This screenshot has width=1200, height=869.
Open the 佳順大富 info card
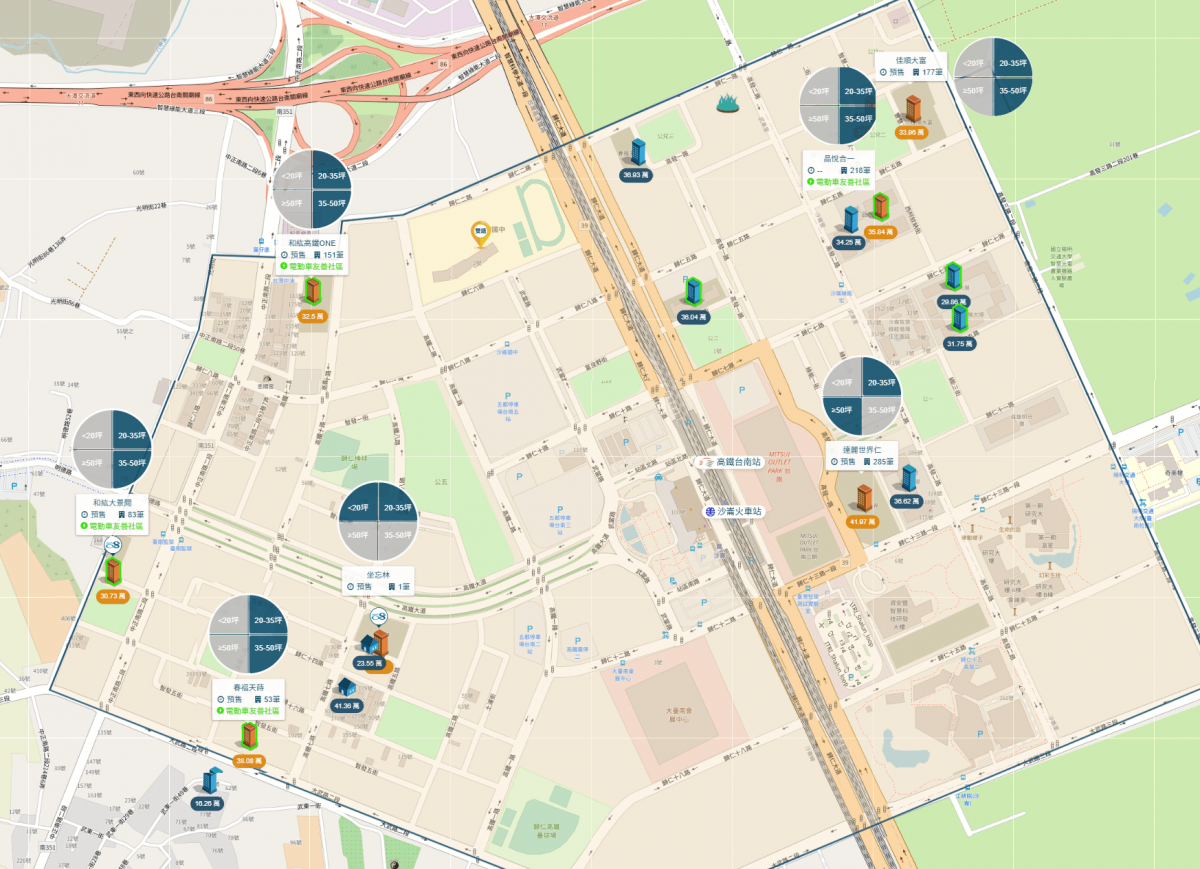(912, 66)
